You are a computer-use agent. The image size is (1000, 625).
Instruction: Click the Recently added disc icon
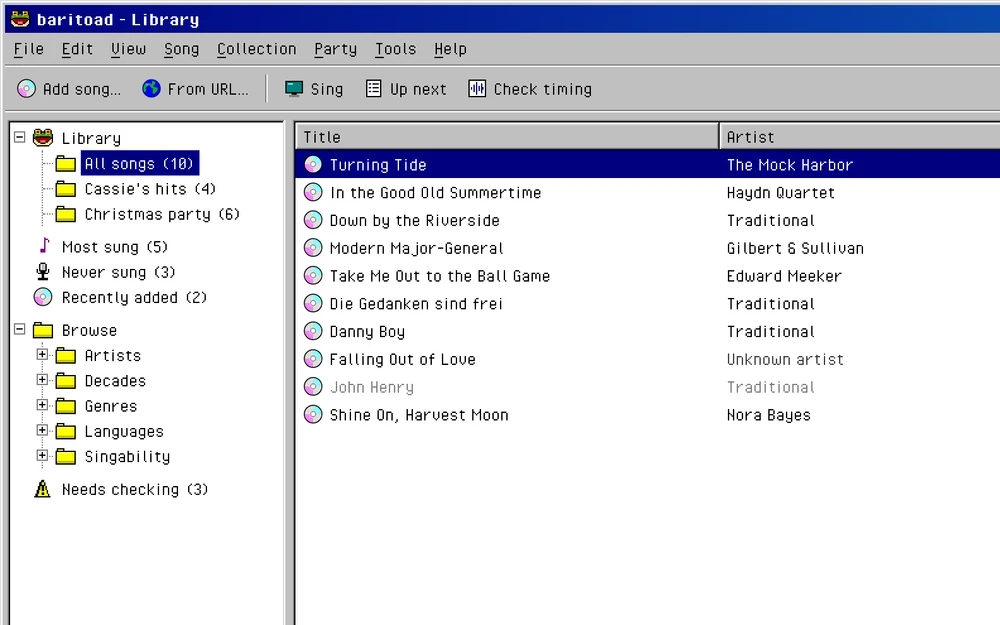pos(43,297)
